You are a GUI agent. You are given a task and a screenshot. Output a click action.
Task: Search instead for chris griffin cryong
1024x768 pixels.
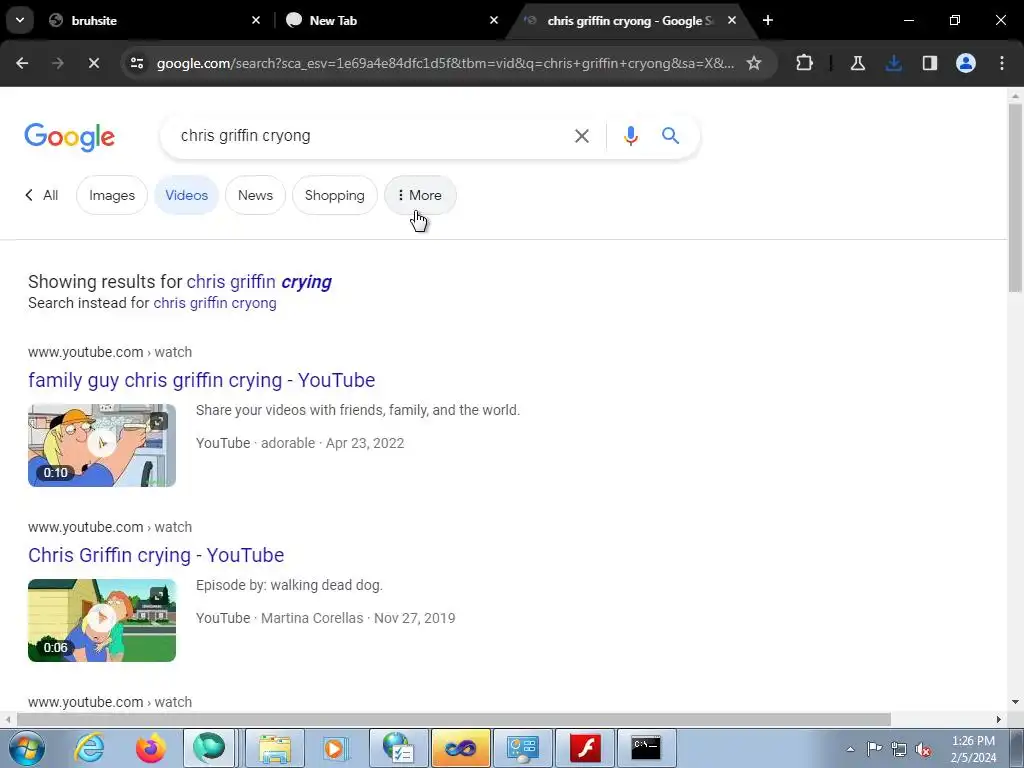tap(215, 303)
